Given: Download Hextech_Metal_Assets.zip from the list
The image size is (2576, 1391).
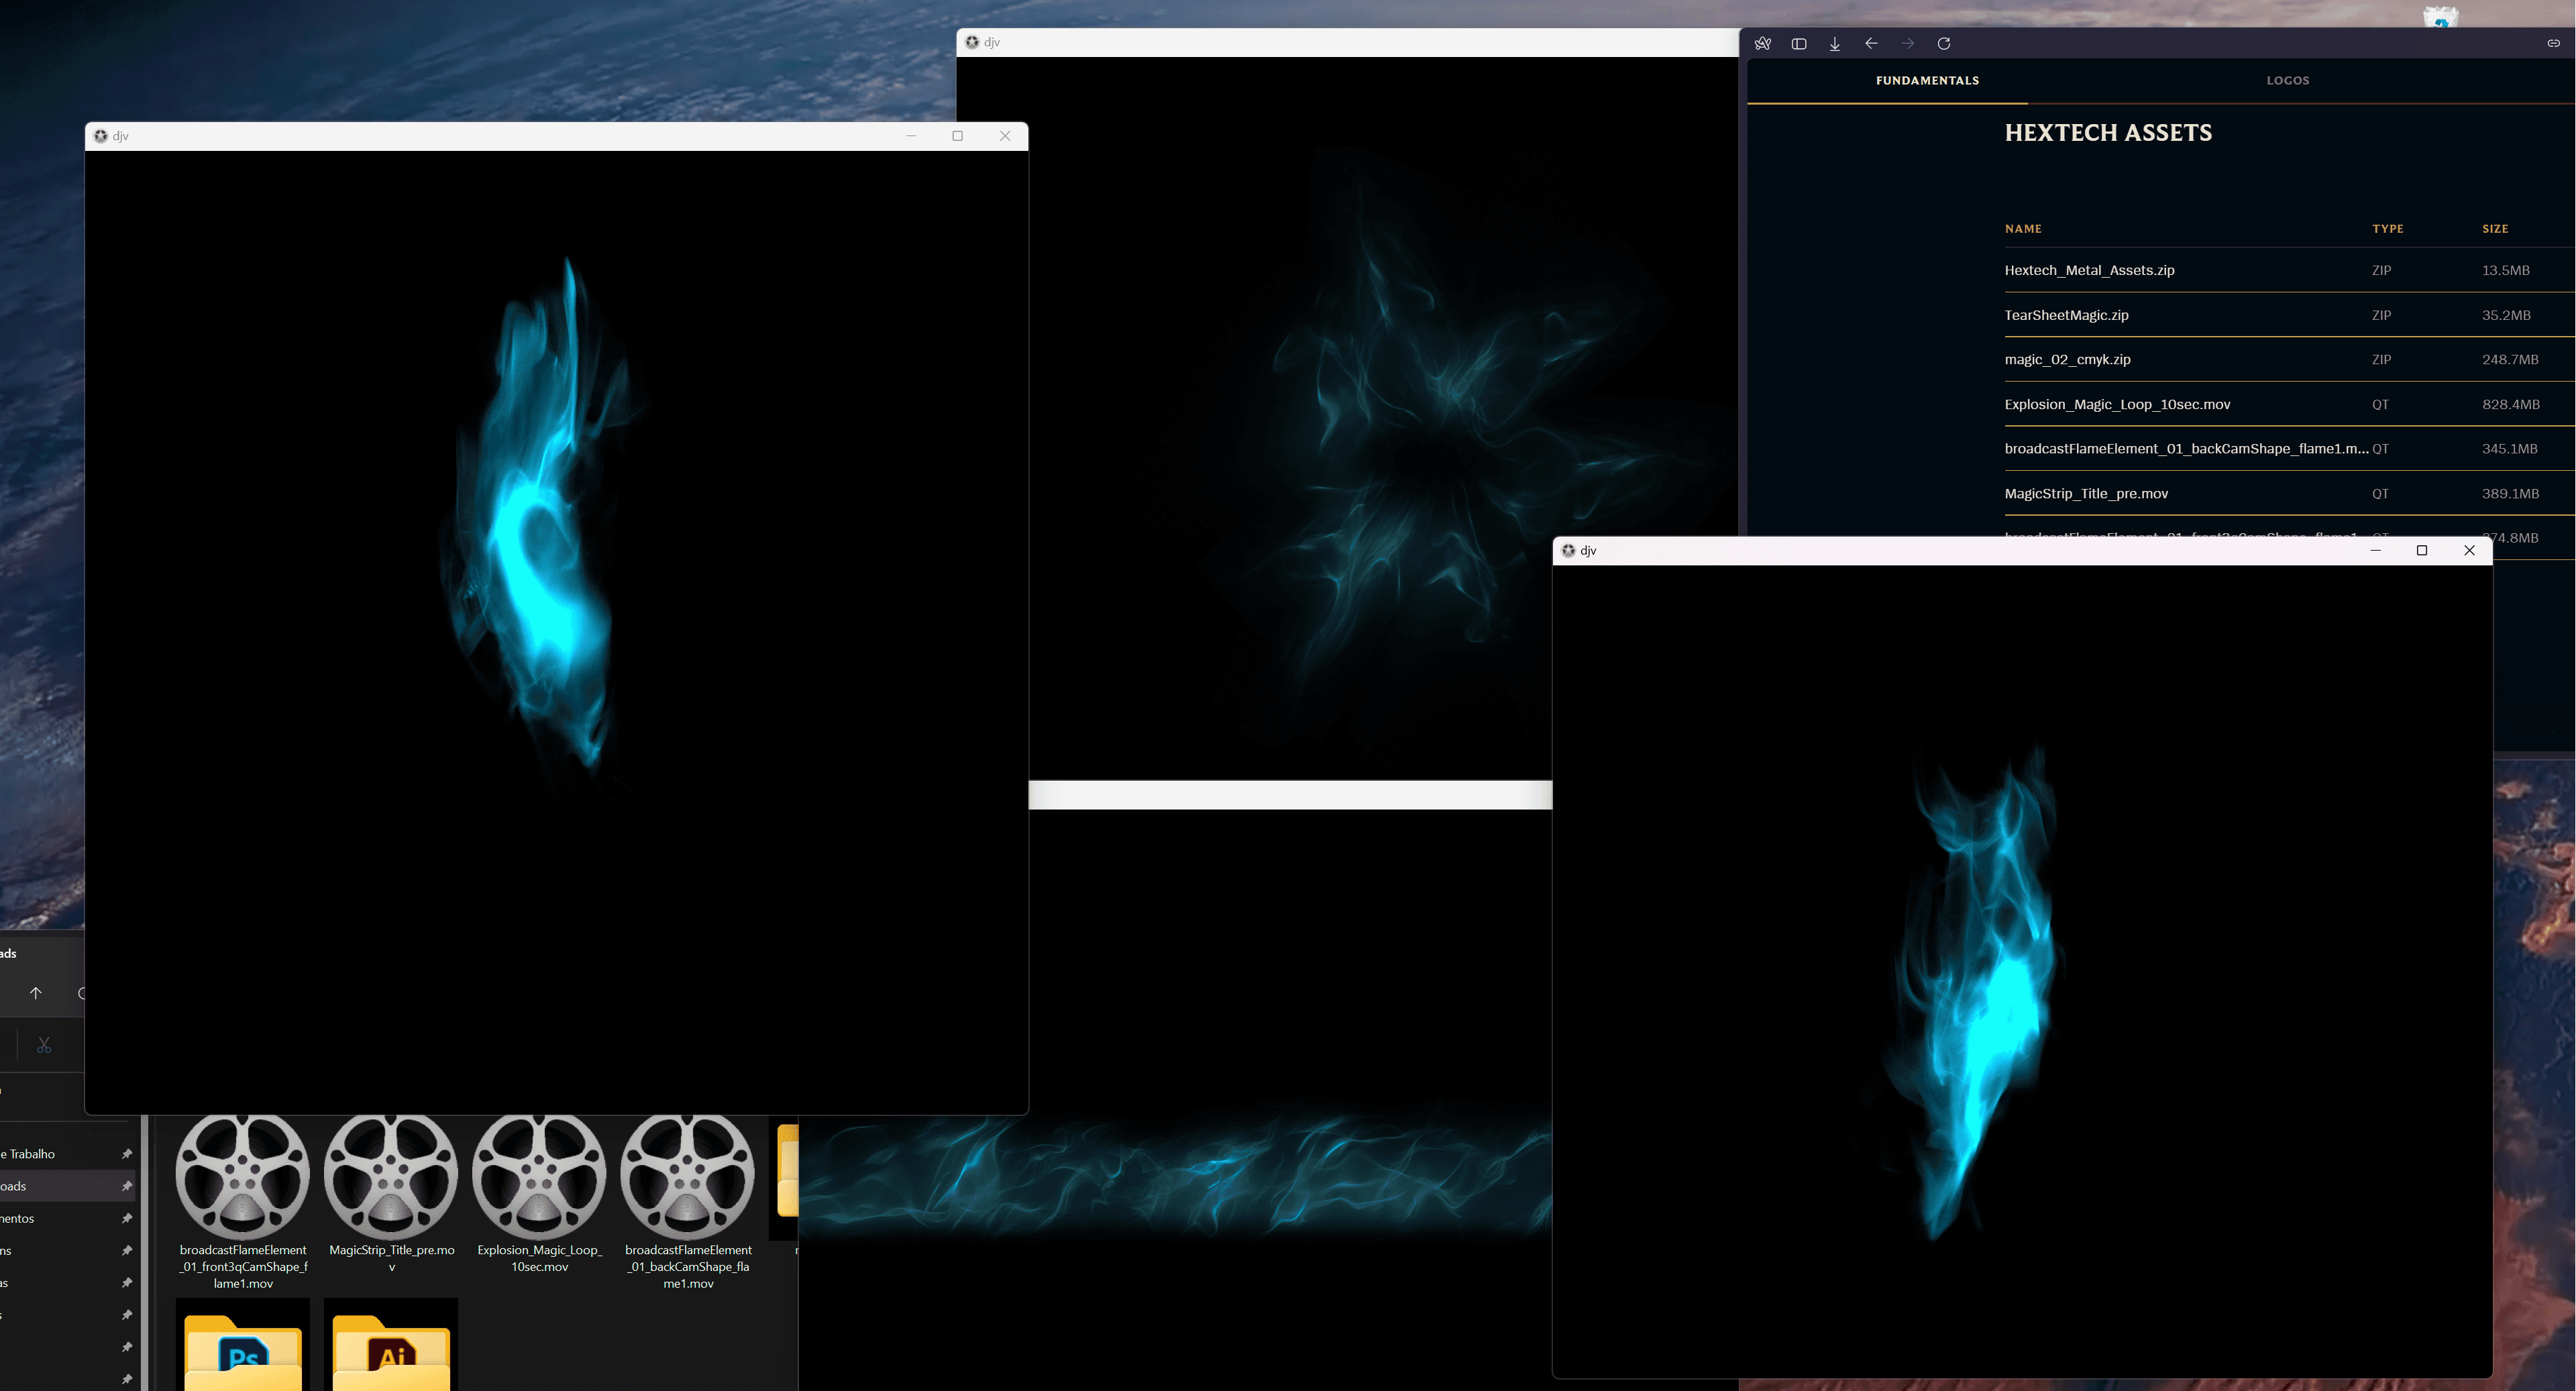Looking at the screenshot, I should (2088, 270).
